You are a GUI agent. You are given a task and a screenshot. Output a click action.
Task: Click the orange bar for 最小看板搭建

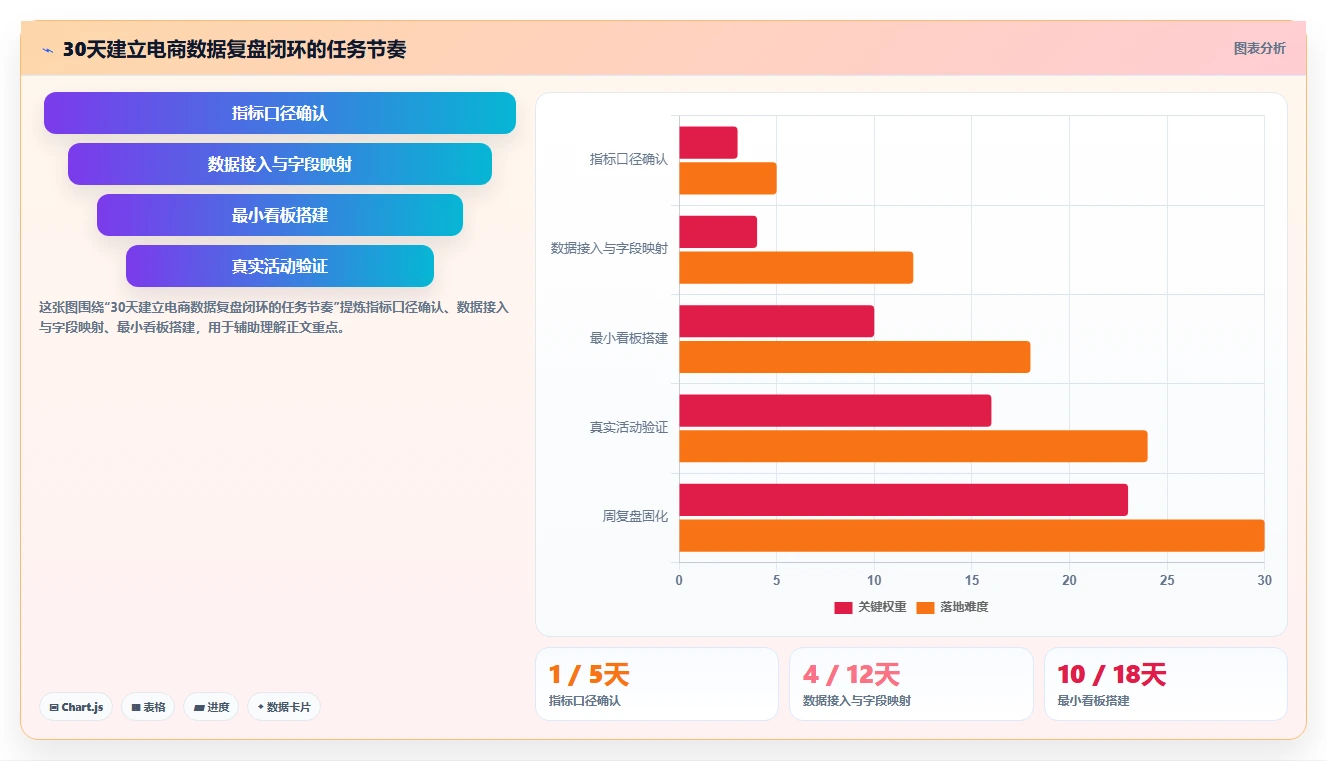point(855,357)
